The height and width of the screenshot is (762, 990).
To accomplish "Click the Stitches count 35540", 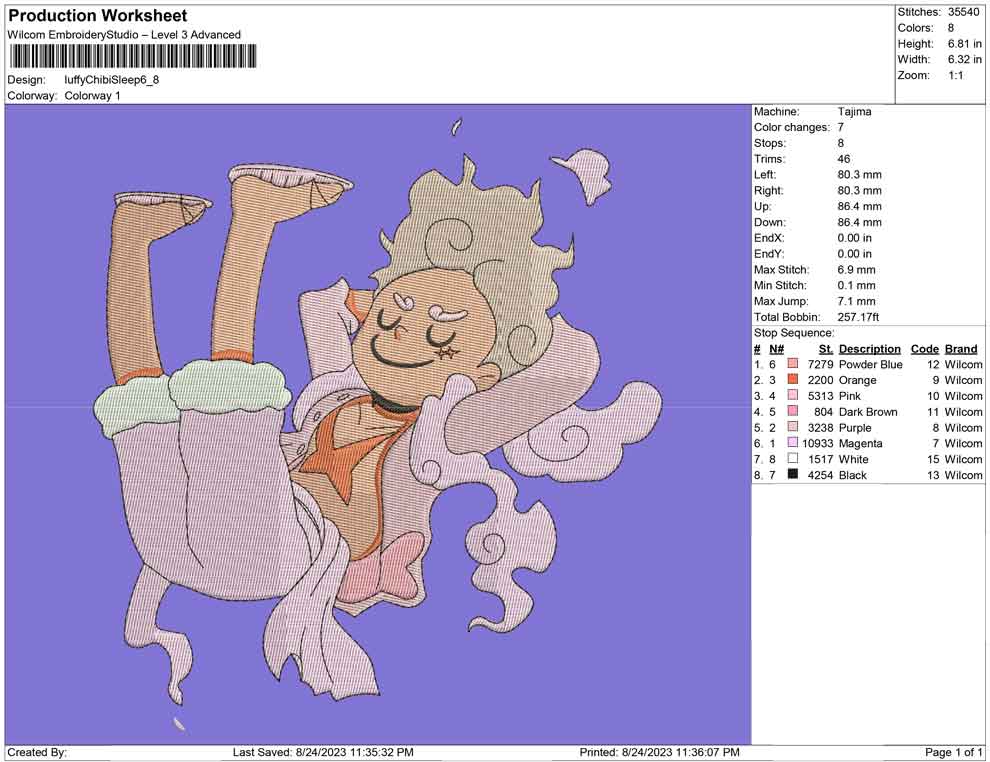I will (x=963, y=12).
